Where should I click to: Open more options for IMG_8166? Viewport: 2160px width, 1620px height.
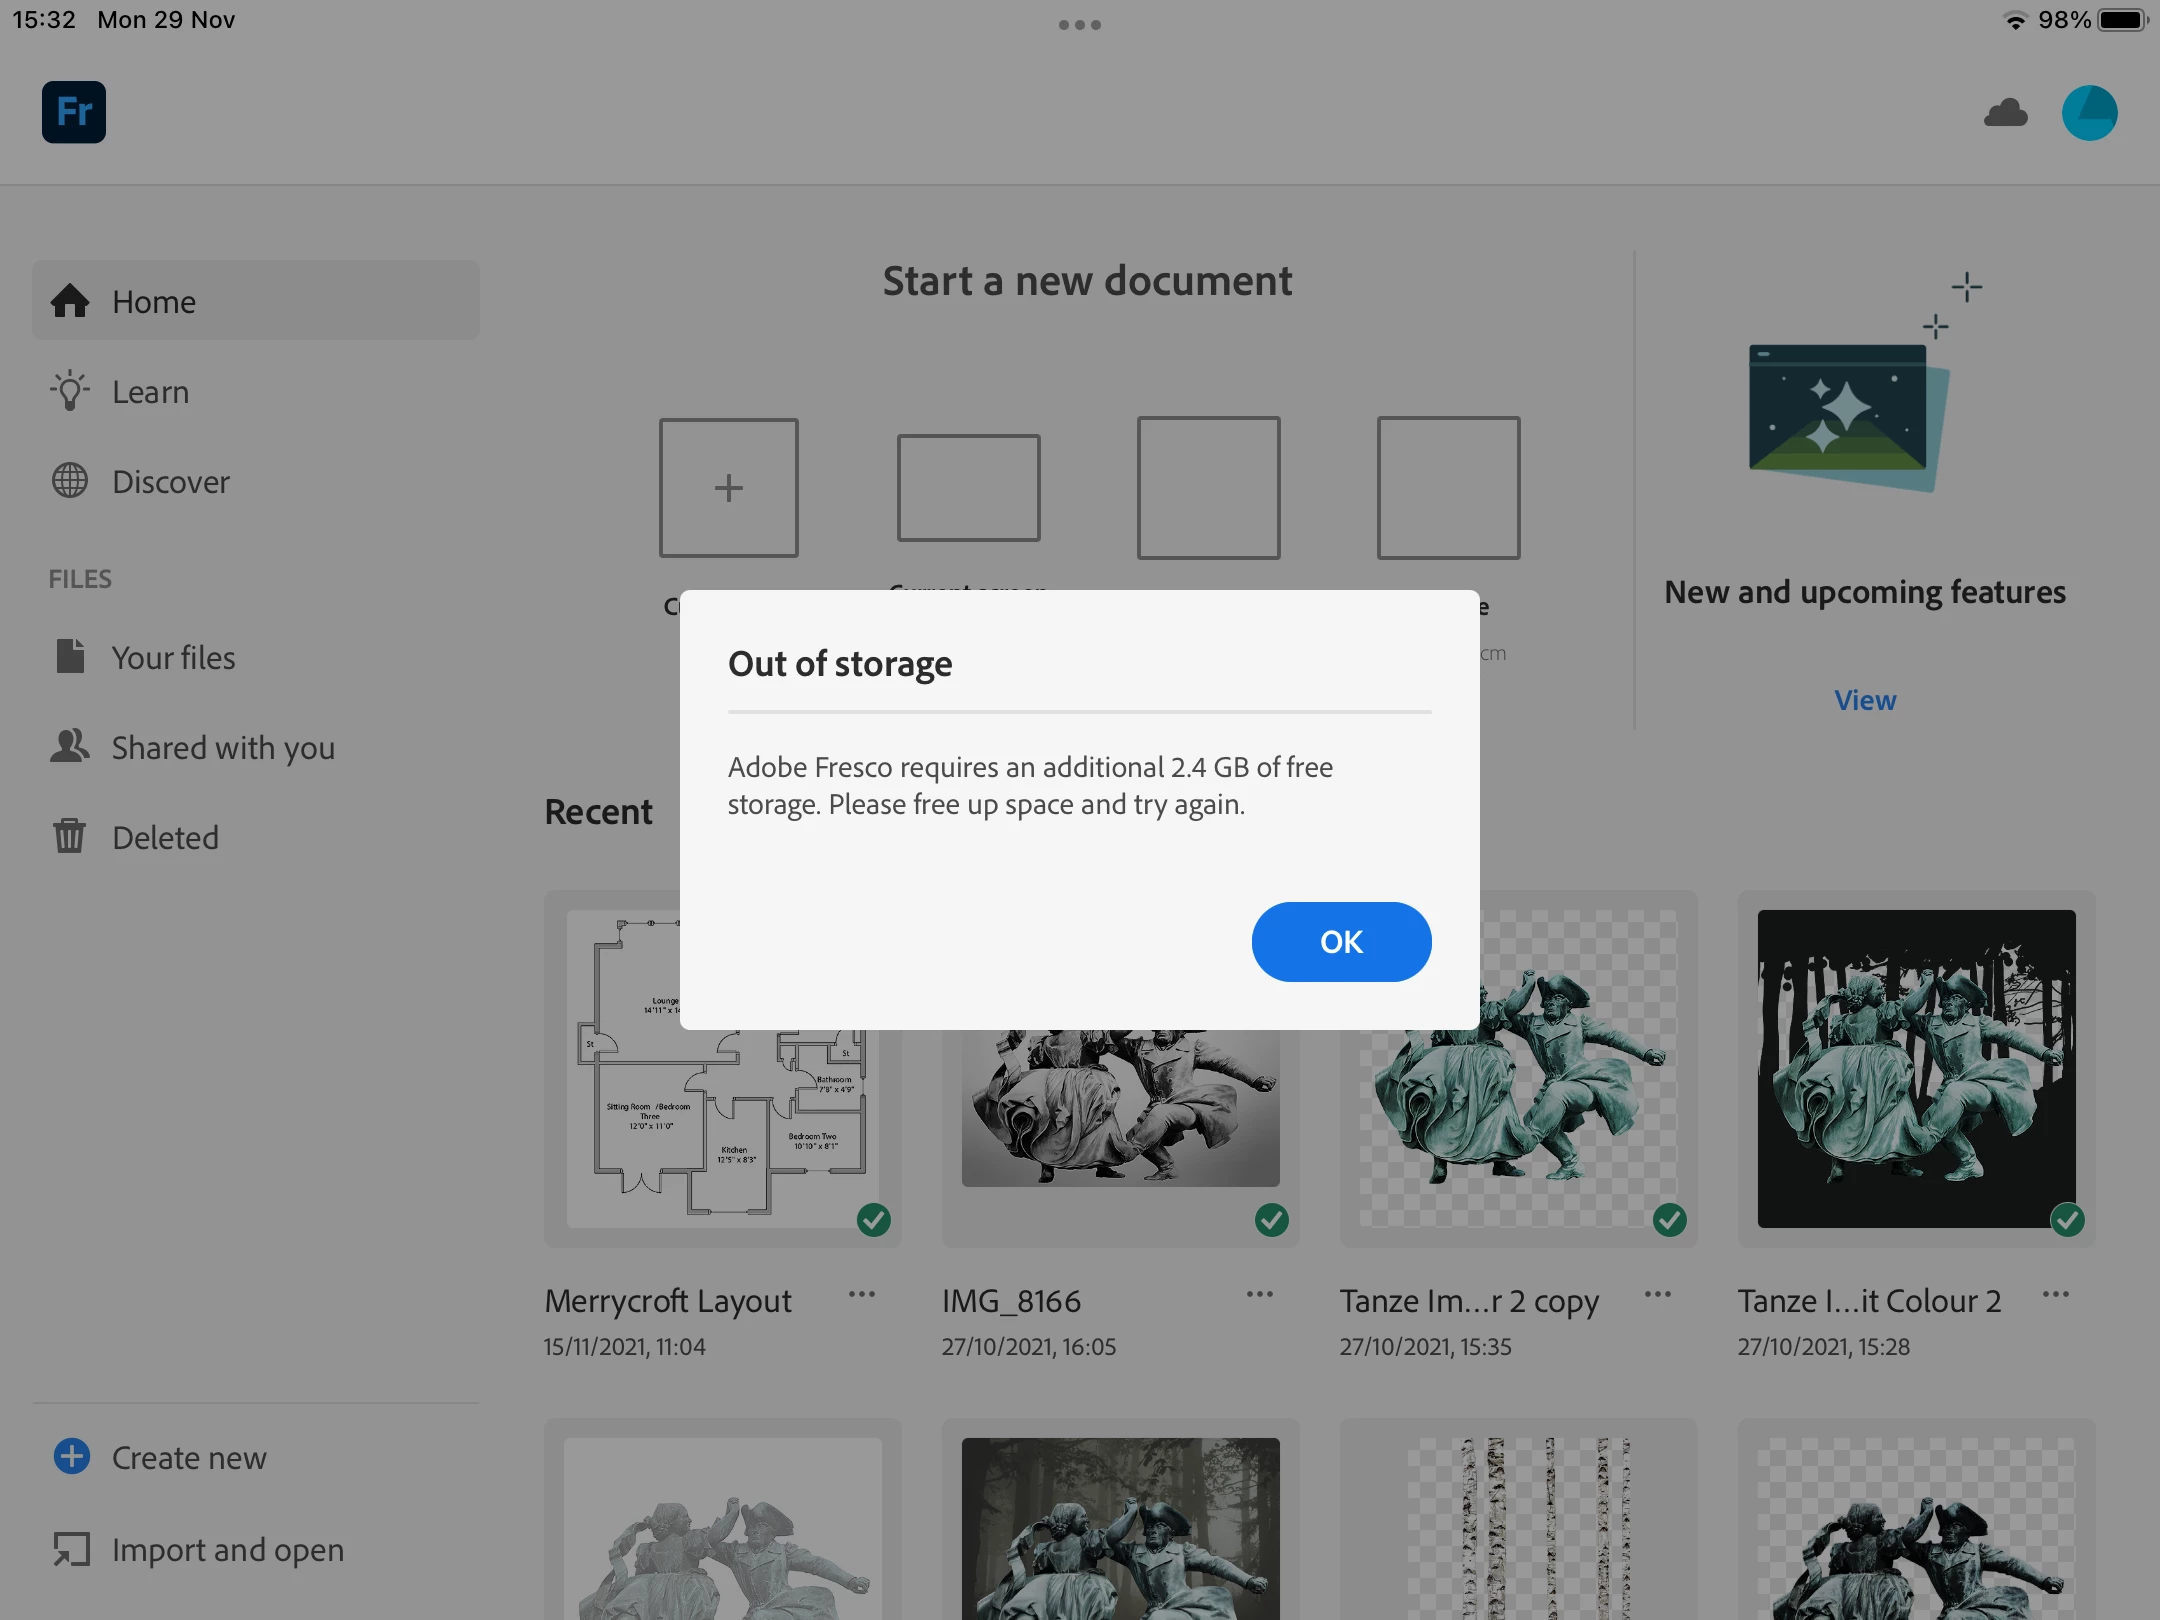point(1259,1294)
